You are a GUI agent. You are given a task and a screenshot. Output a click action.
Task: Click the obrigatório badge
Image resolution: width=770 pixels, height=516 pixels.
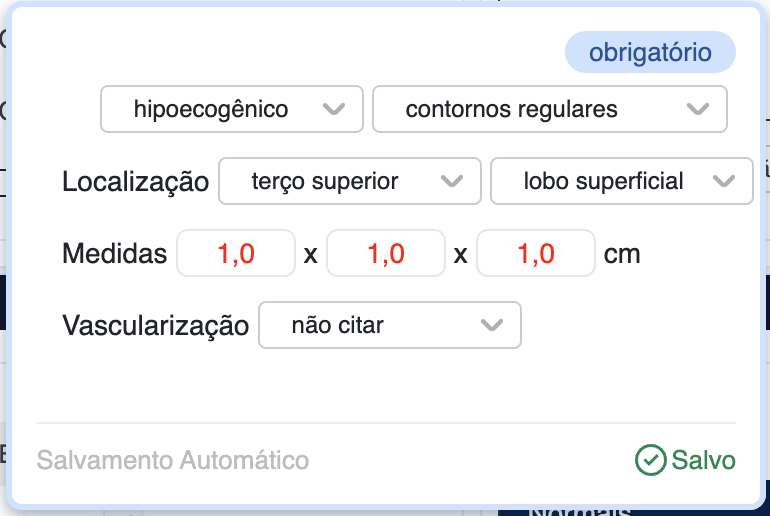tap(650, 53)
